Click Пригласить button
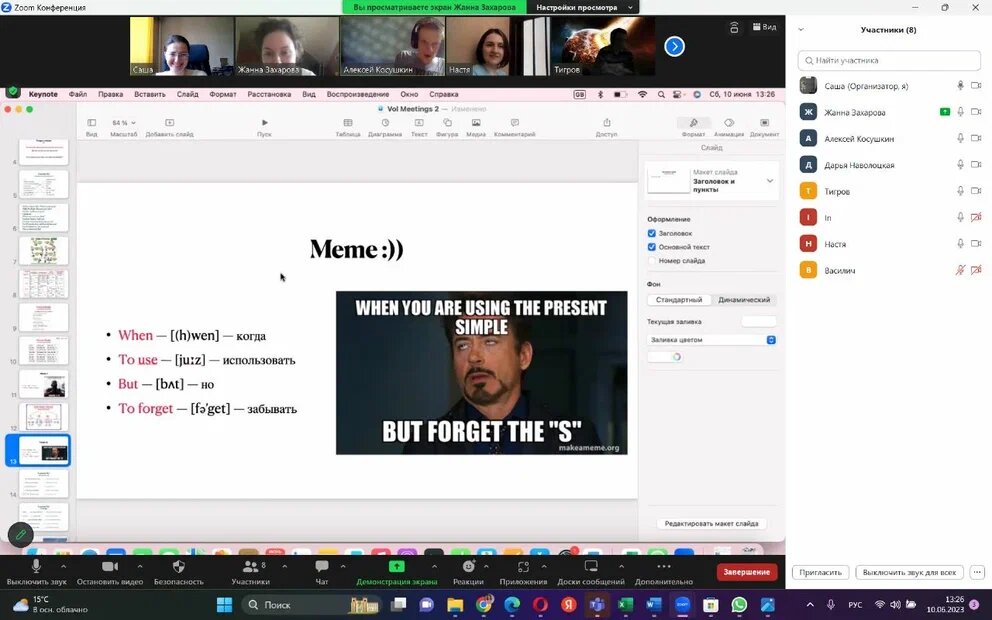Image resolution: width=992 pixels, height=620 pixels. (820, 572)
